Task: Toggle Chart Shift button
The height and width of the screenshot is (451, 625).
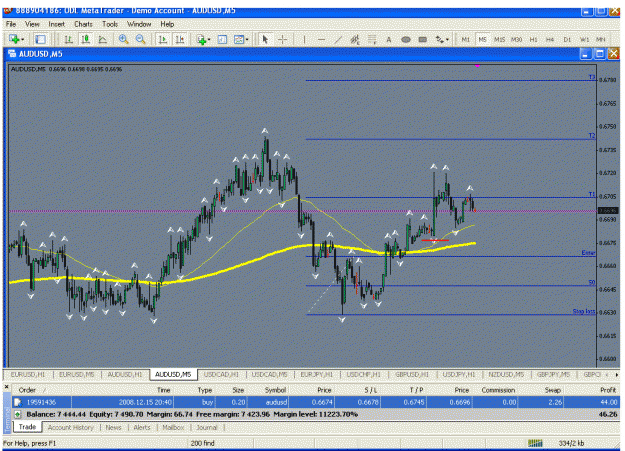Action: click(x=180, y=39)
